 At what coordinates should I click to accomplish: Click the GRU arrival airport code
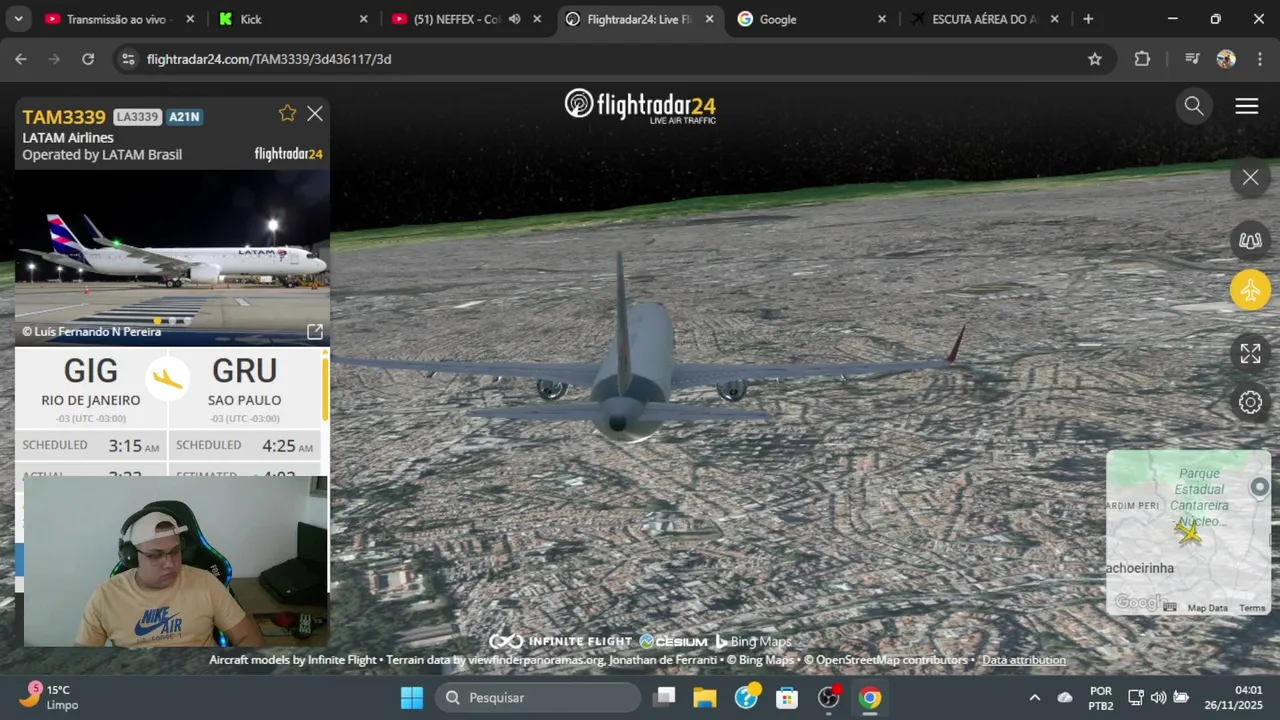[245, 371]
